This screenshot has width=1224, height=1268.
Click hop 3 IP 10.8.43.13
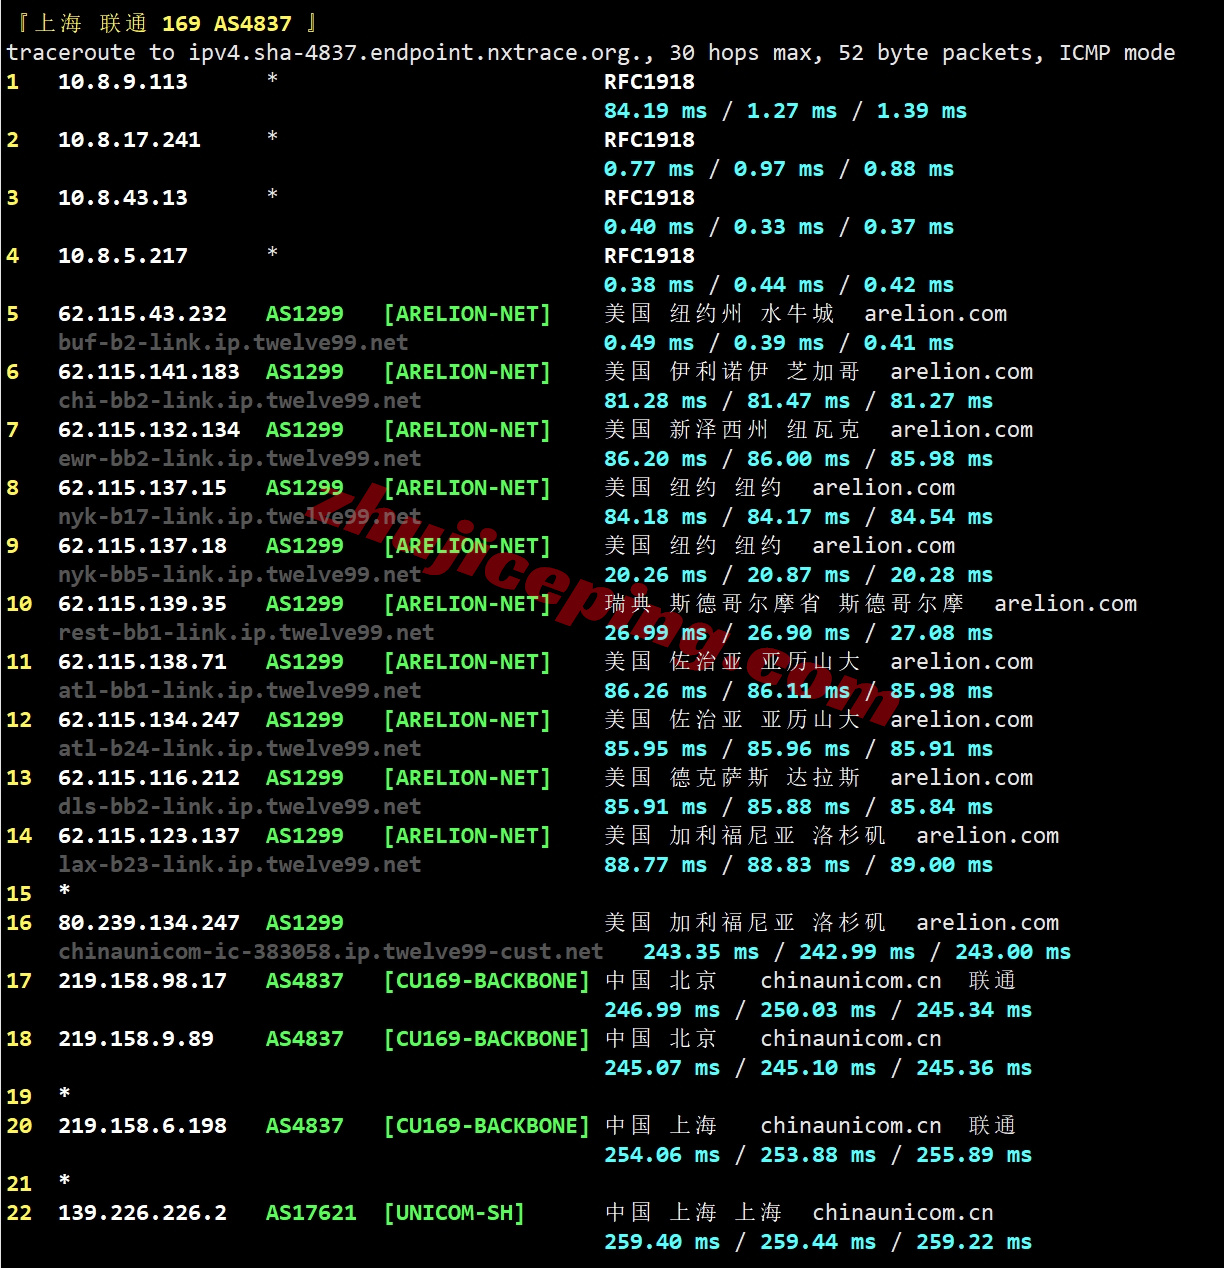coord(123,198)
